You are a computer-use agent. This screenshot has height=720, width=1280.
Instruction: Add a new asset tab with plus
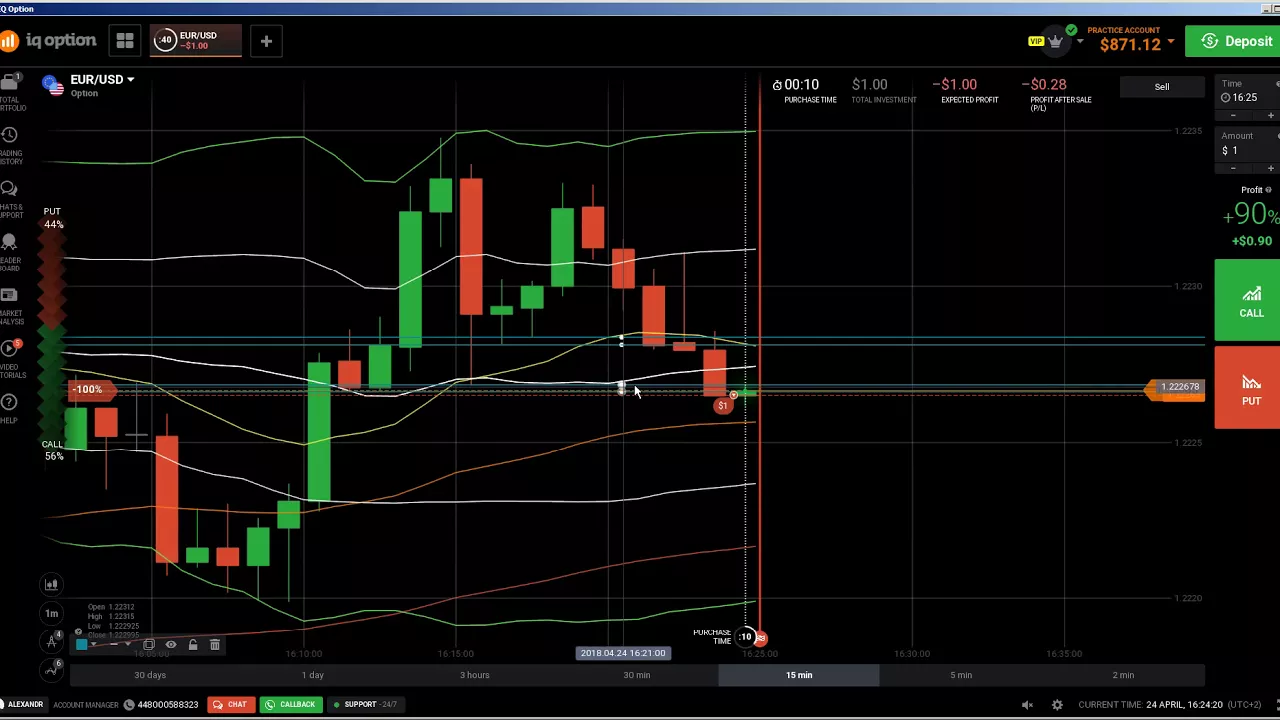[266, 41]
